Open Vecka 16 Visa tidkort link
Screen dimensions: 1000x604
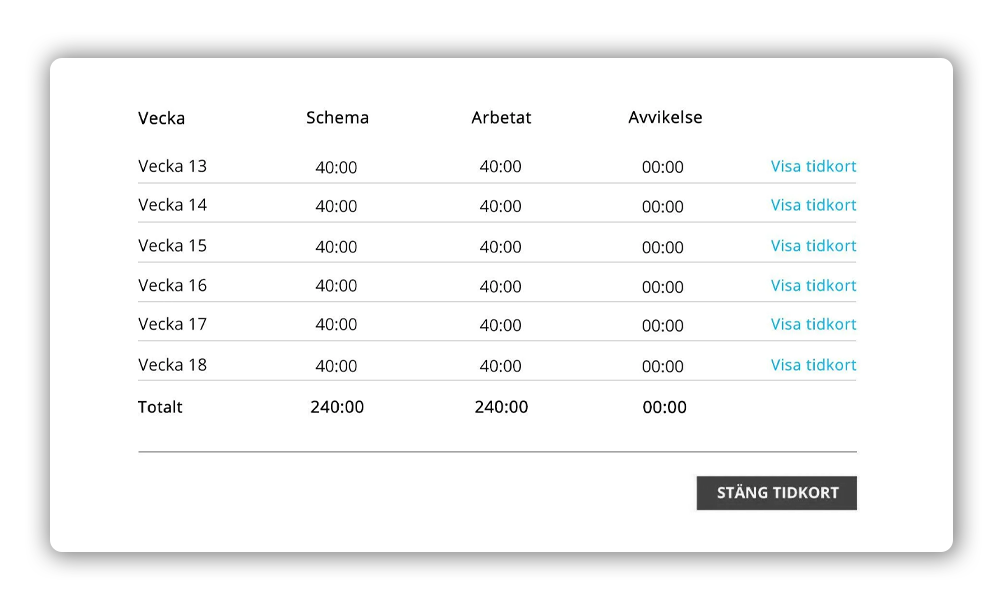click(813, 286)
